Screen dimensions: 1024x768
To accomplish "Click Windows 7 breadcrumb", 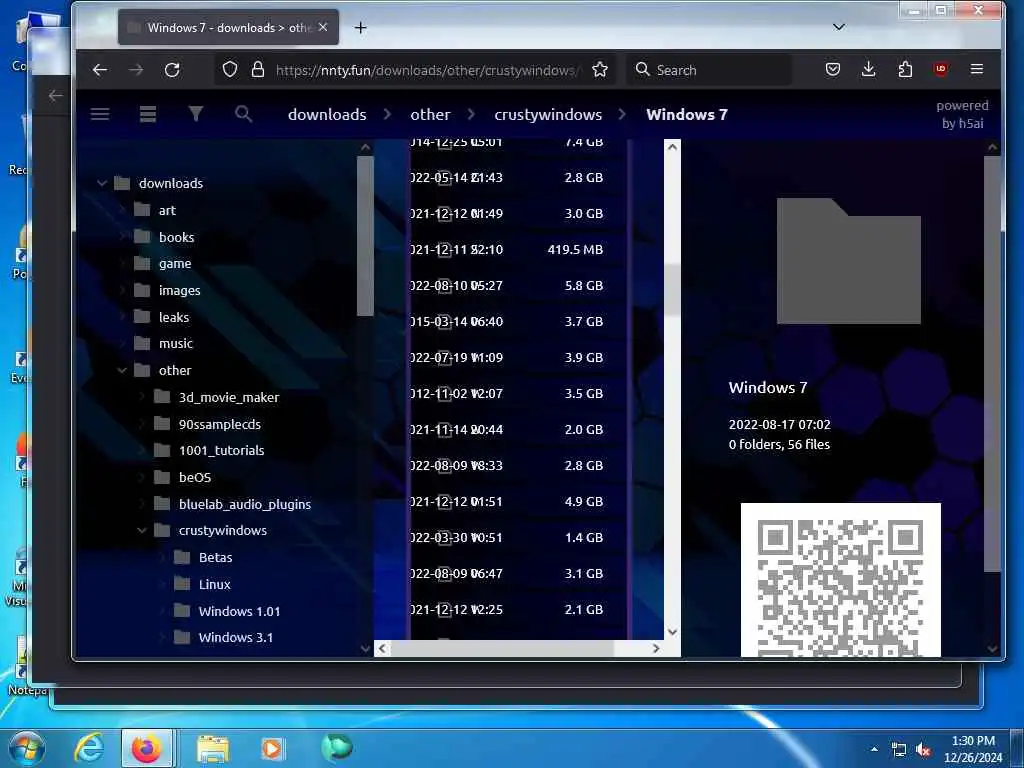I will [686, 114].
